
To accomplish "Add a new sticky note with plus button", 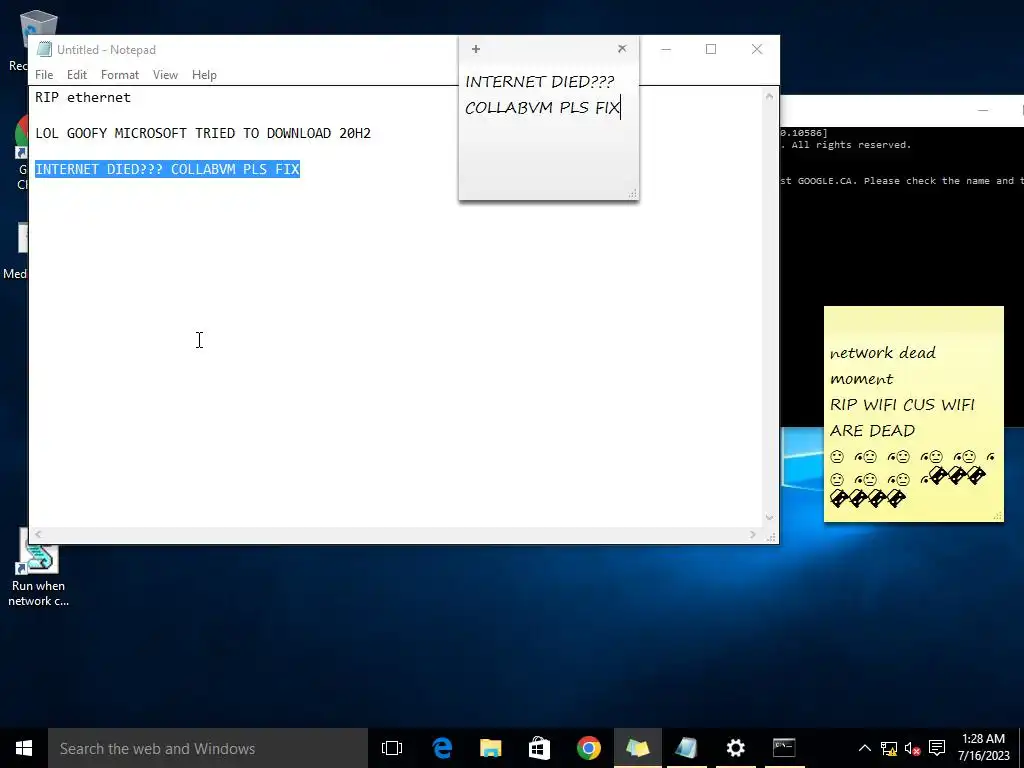I will [476, 49].
